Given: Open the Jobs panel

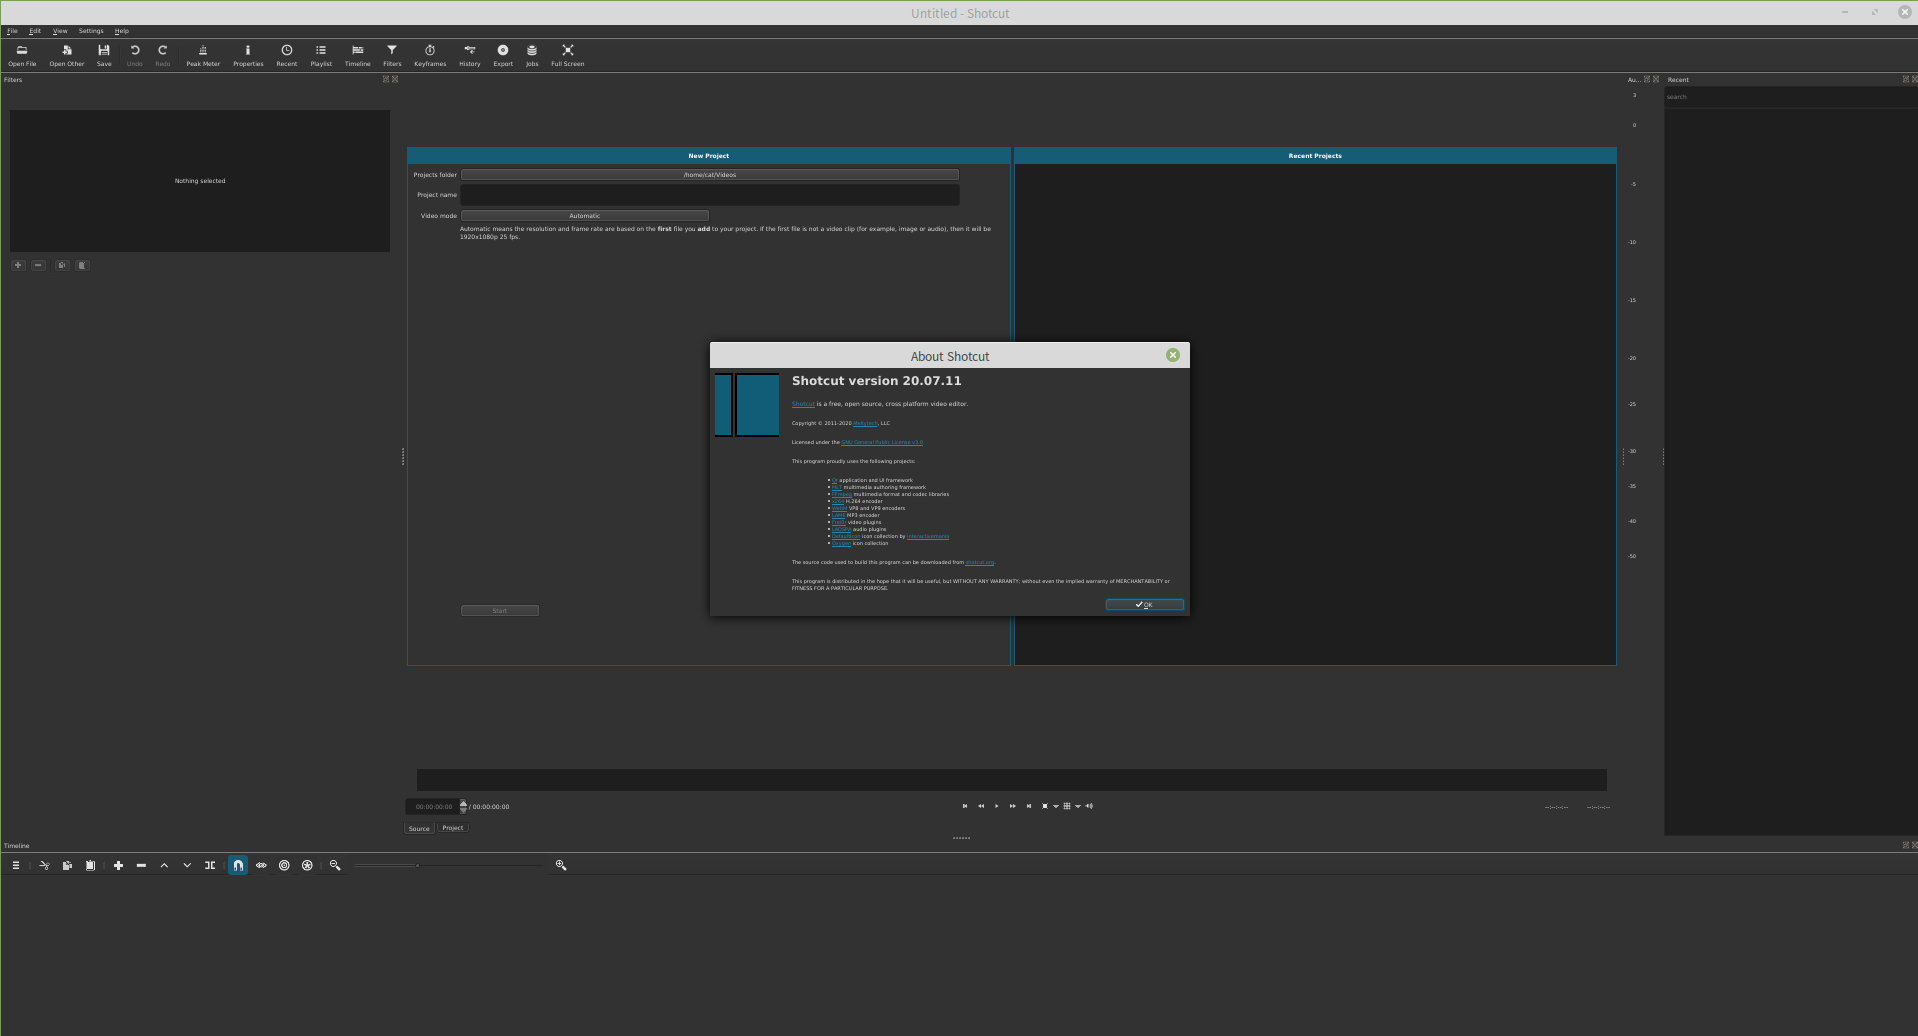Looking at the screenshot, I should click(532, 54).
